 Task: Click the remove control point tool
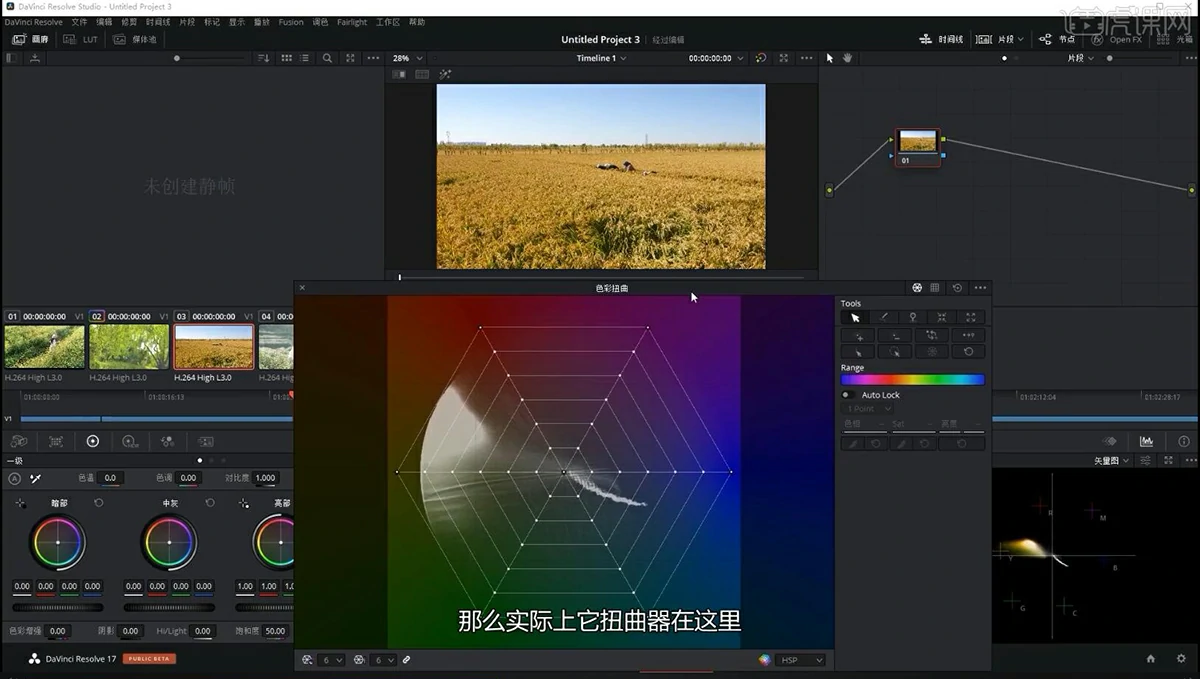coord(895,336)
